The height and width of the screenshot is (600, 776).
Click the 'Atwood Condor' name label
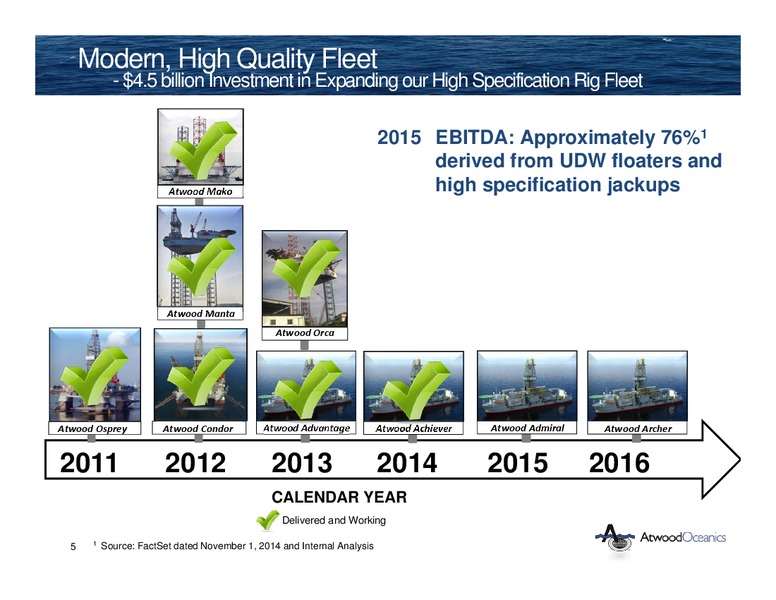(198, 429)
